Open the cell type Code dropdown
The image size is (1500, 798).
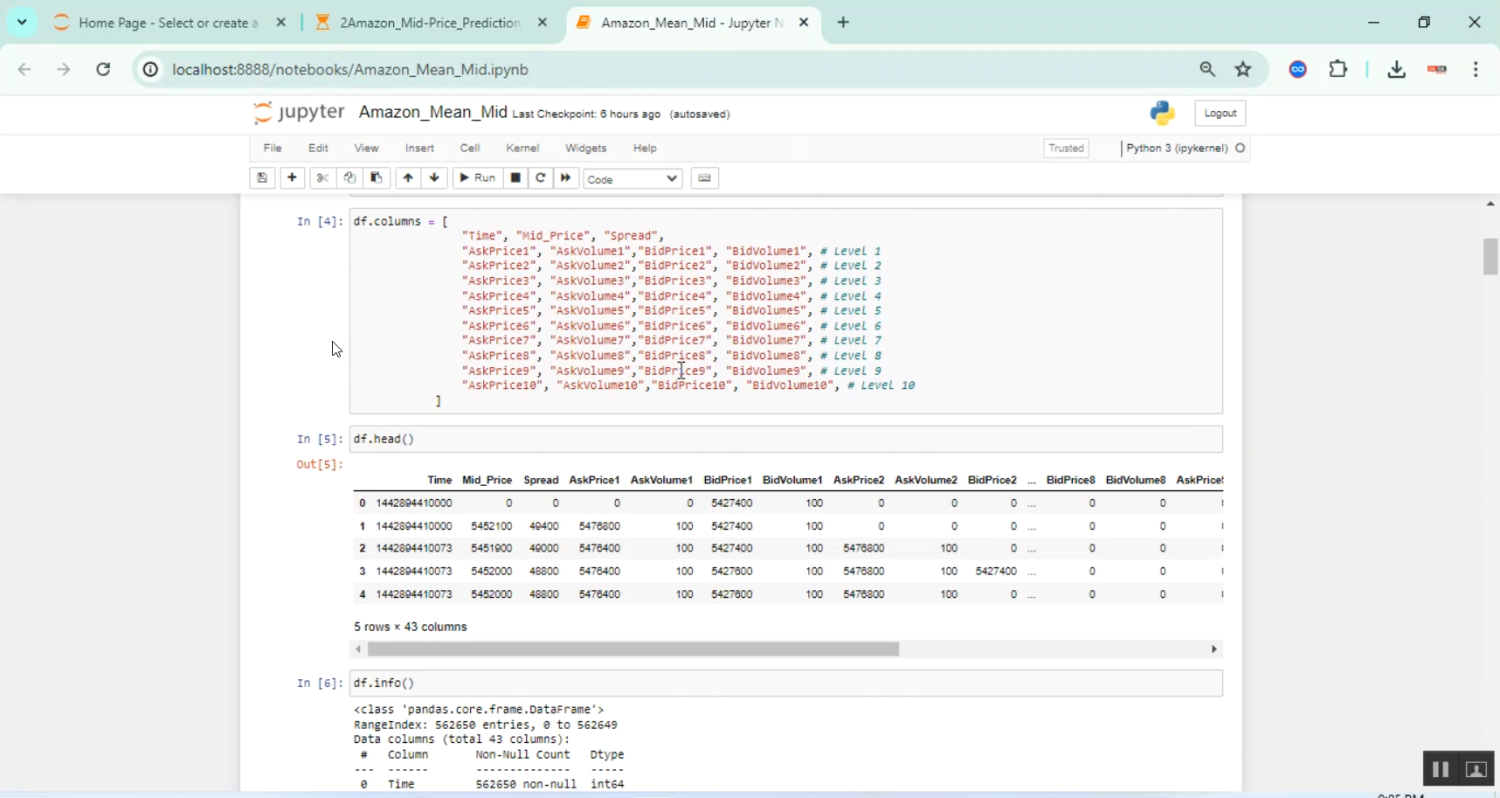(x=632, y=179)
